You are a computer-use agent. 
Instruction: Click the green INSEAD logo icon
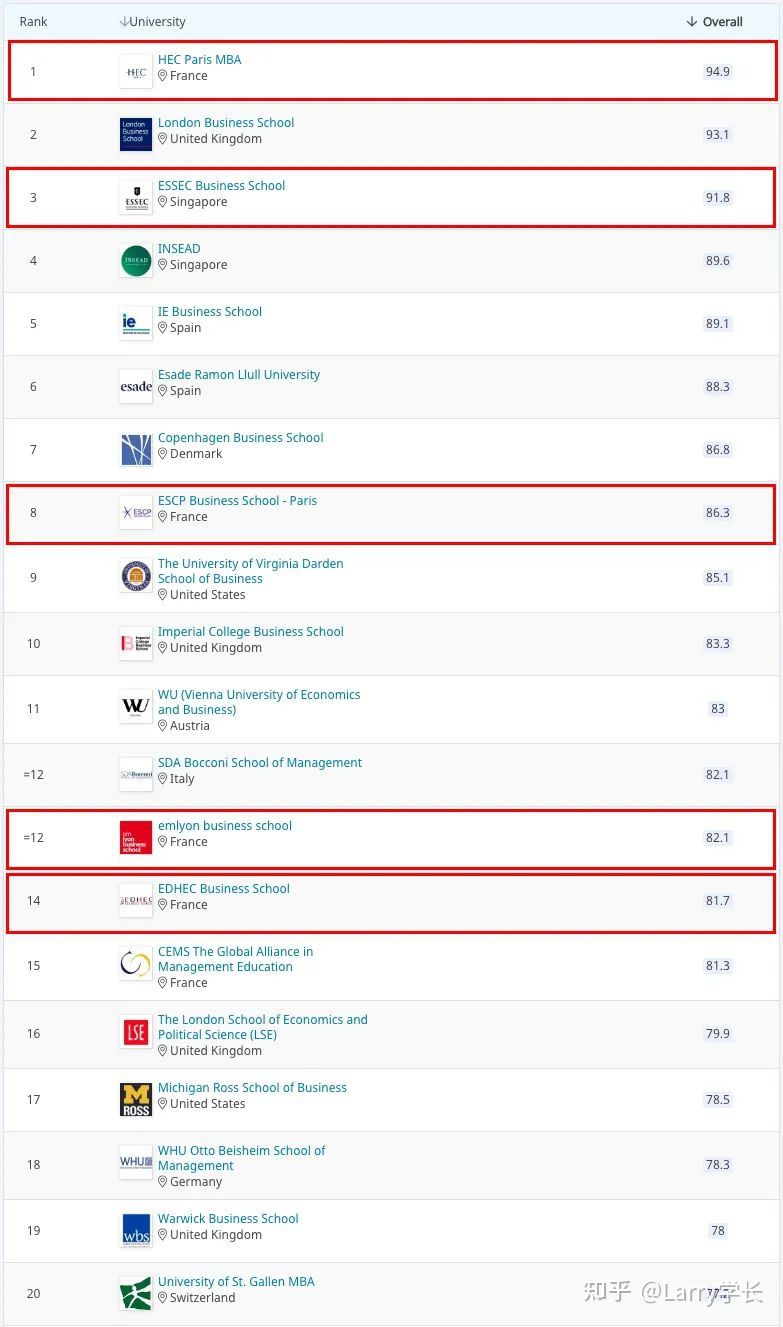(x=136, y=261)
